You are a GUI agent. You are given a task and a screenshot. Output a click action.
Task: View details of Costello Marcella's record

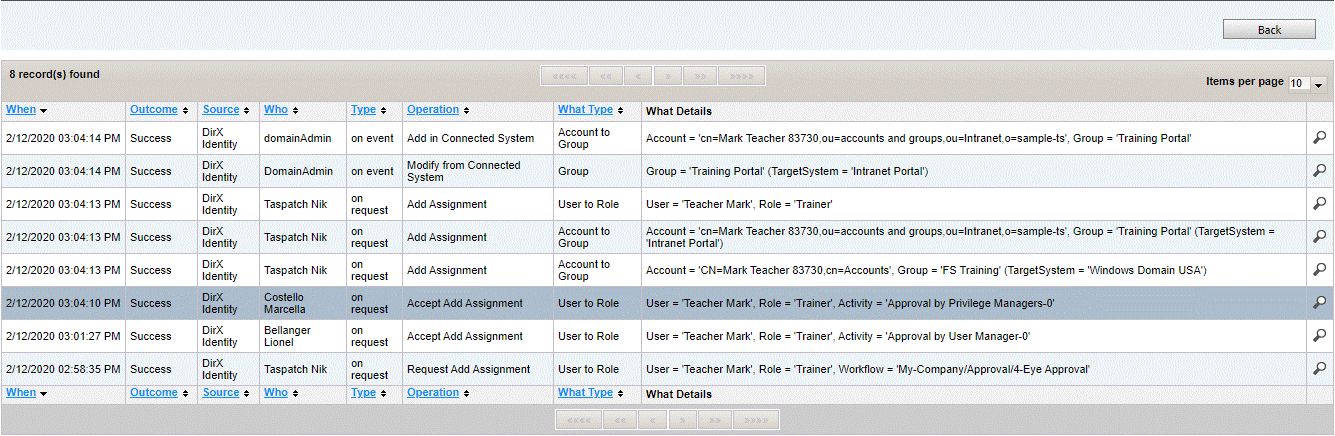(x=1319, y=303)
